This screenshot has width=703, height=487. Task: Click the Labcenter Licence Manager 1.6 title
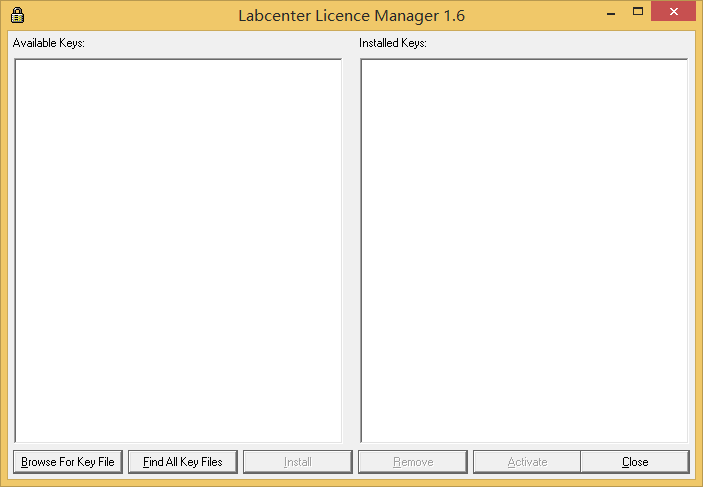click(x=352, y=16)
